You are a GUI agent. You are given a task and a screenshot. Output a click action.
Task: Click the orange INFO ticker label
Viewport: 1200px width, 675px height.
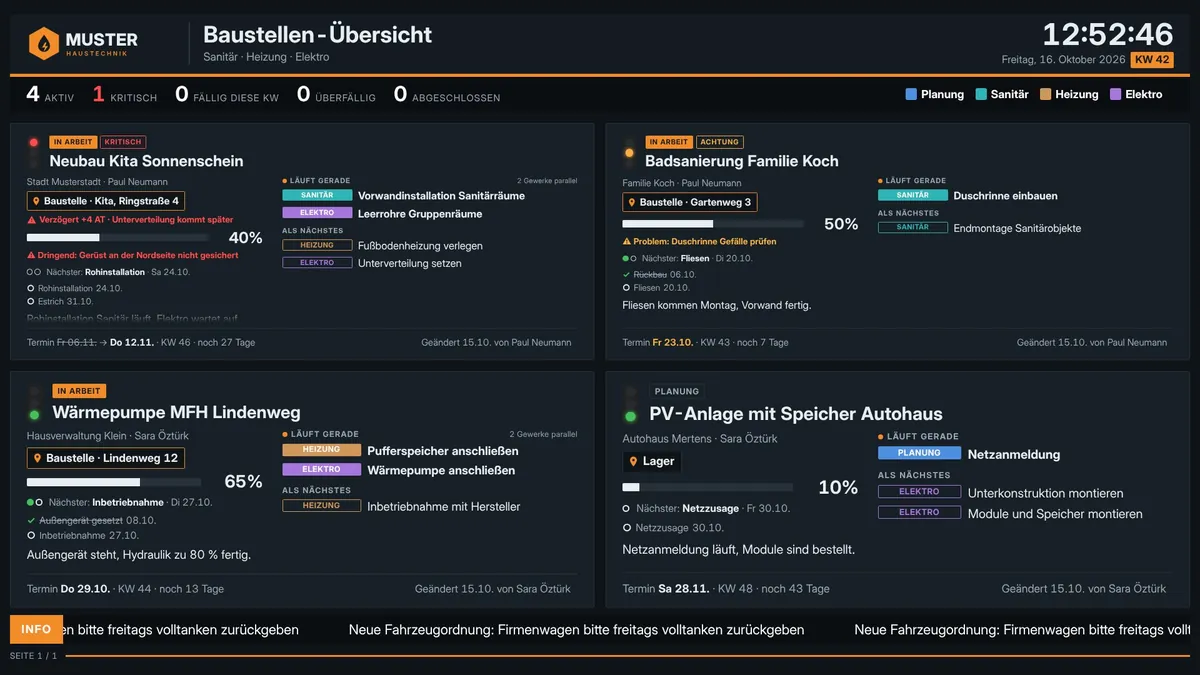click(36, 629)
